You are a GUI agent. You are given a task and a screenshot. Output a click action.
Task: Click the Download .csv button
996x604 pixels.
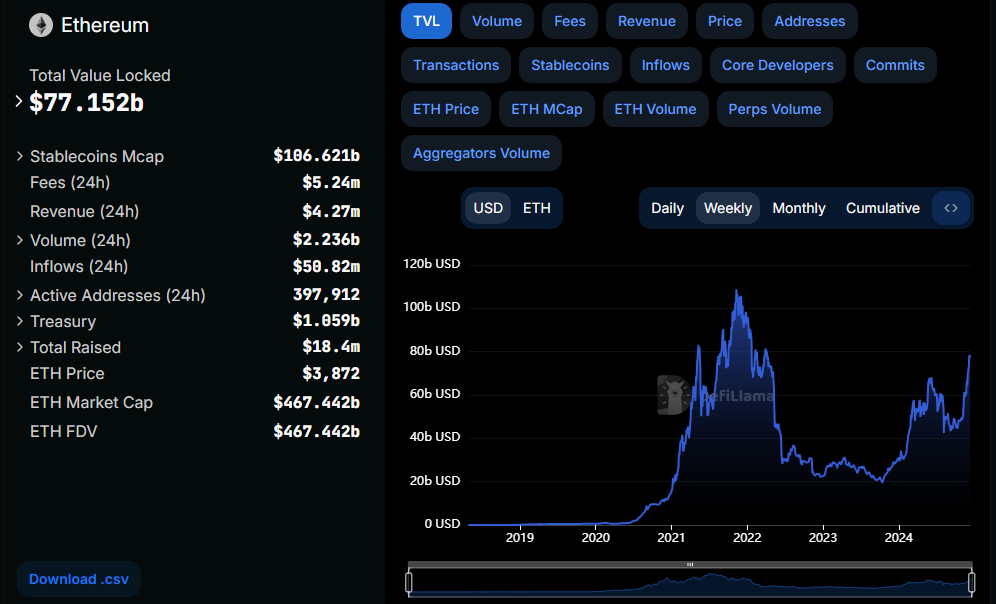[78, 579]
